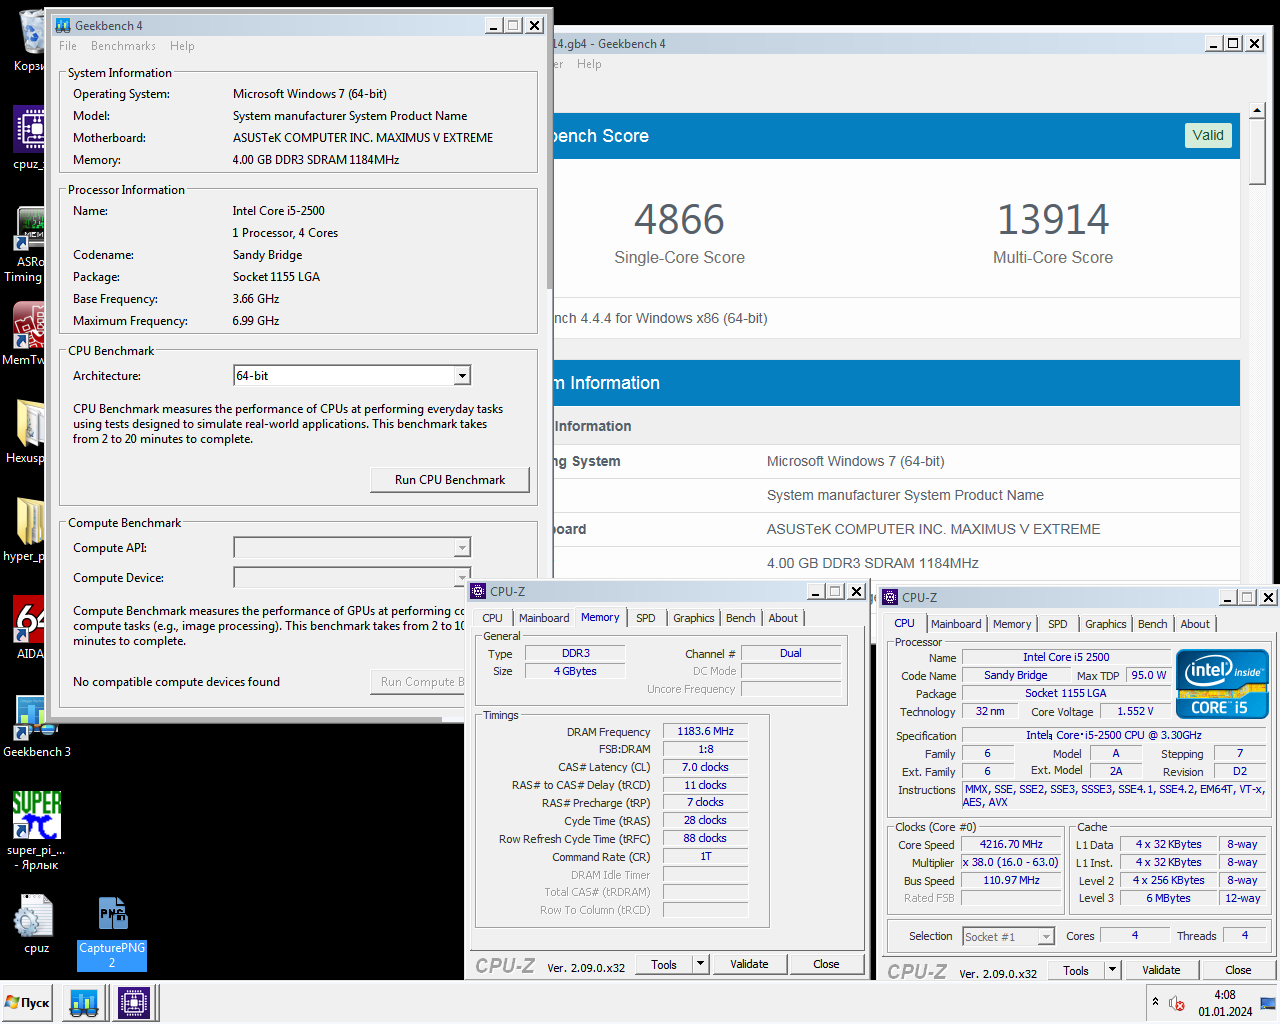Click DRAM Frequency value 1183.6 MHz
This screenshot has height=1024, width=1280.
(706, 731)
